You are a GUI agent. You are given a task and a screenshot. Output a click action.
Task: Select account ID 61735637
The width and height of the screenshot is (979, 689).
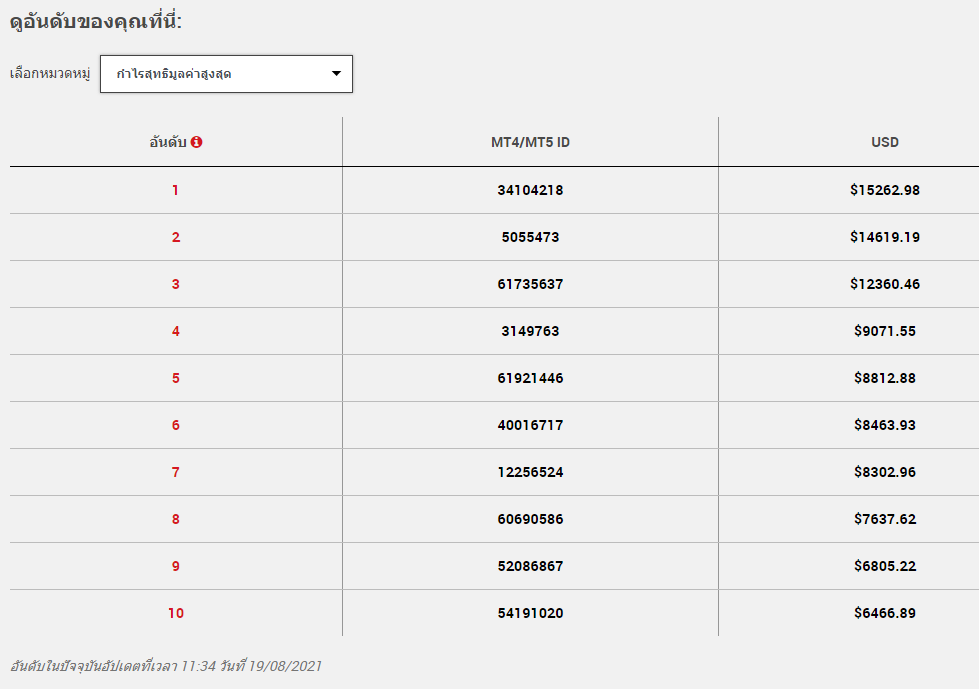(530, 284)
